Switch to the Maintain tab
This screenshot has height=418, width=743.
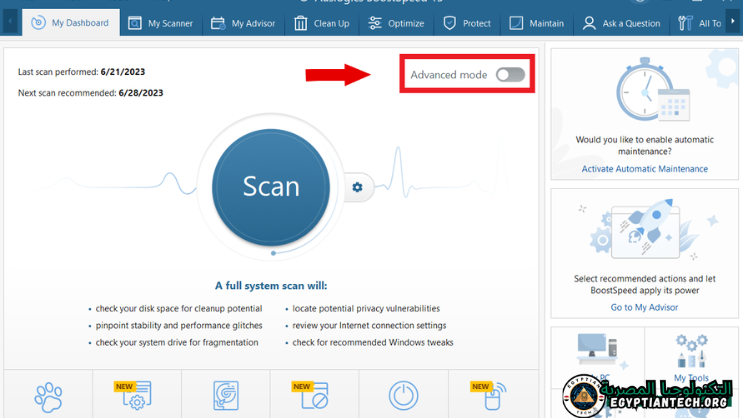point(537,23)
